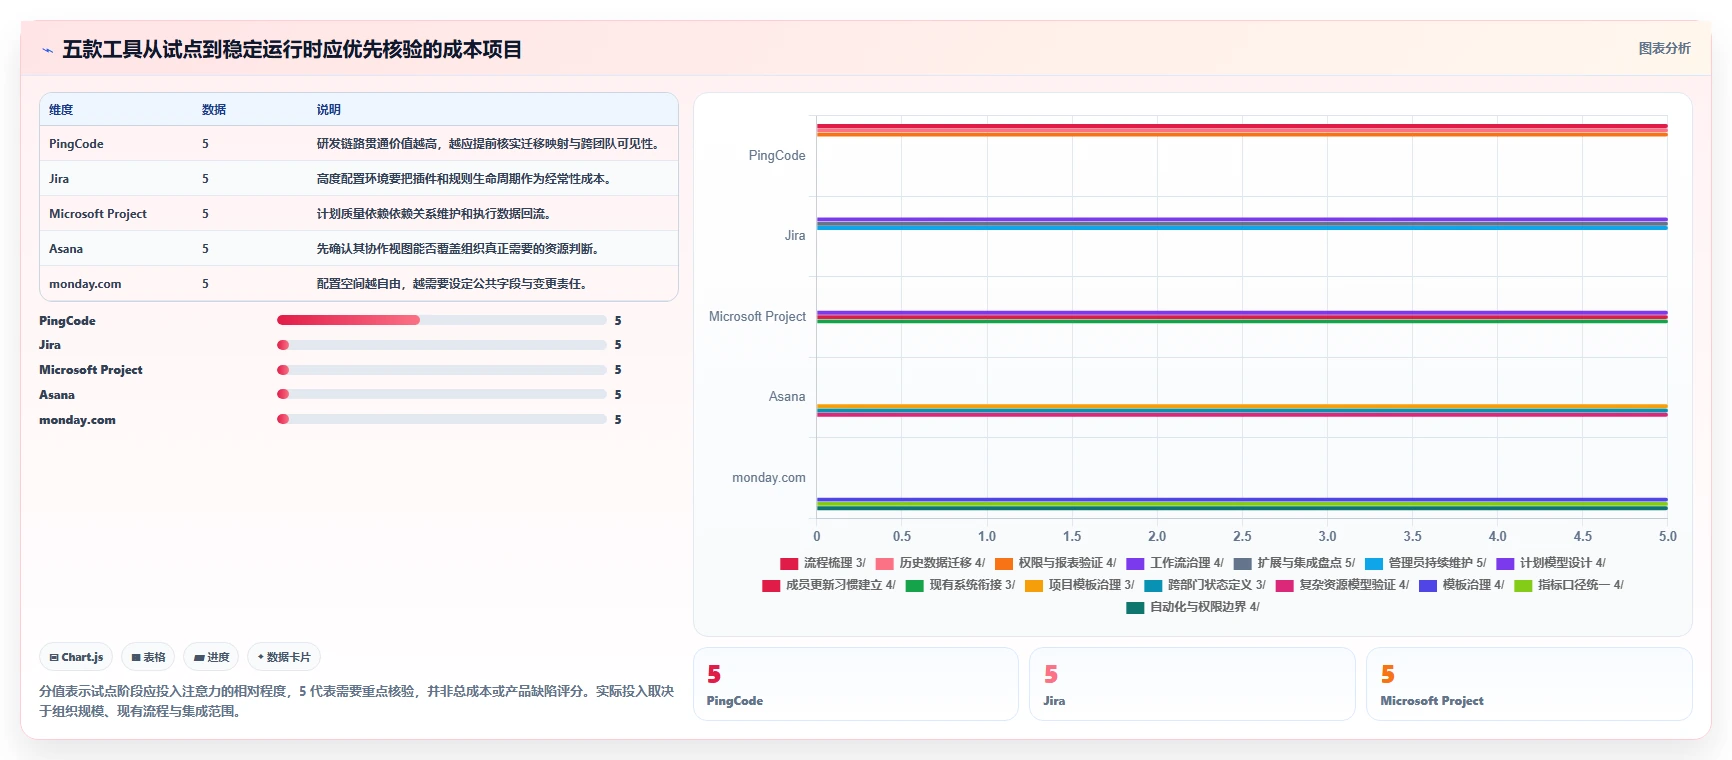Click the 5.0 tick on the chart x-axis
This screenshot has width=1732, height=760.
coord(1667,537)
